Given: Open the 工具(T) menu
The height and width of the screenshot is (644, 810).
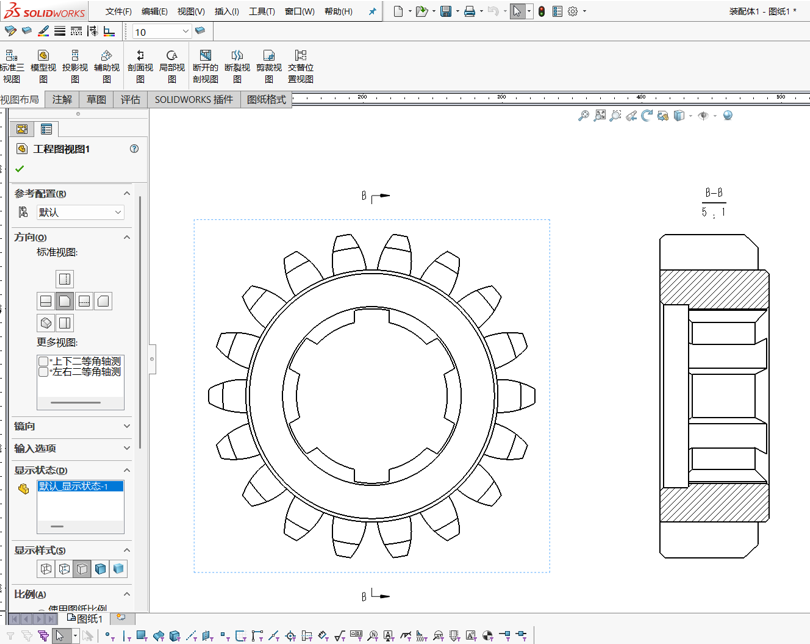Looking at the screenshot, I should [261, 12].
